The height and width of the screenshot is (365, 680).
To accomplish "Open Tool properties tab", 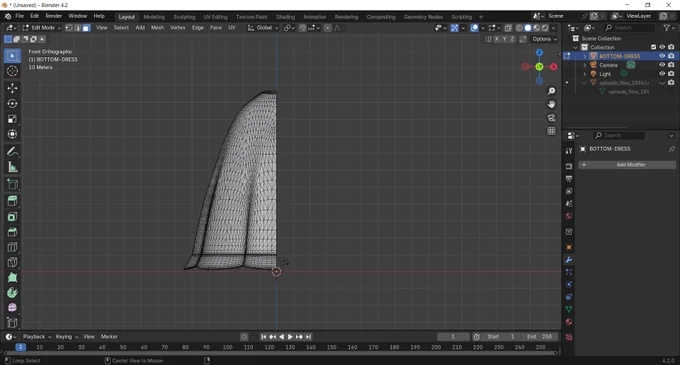I will [569, 151].
